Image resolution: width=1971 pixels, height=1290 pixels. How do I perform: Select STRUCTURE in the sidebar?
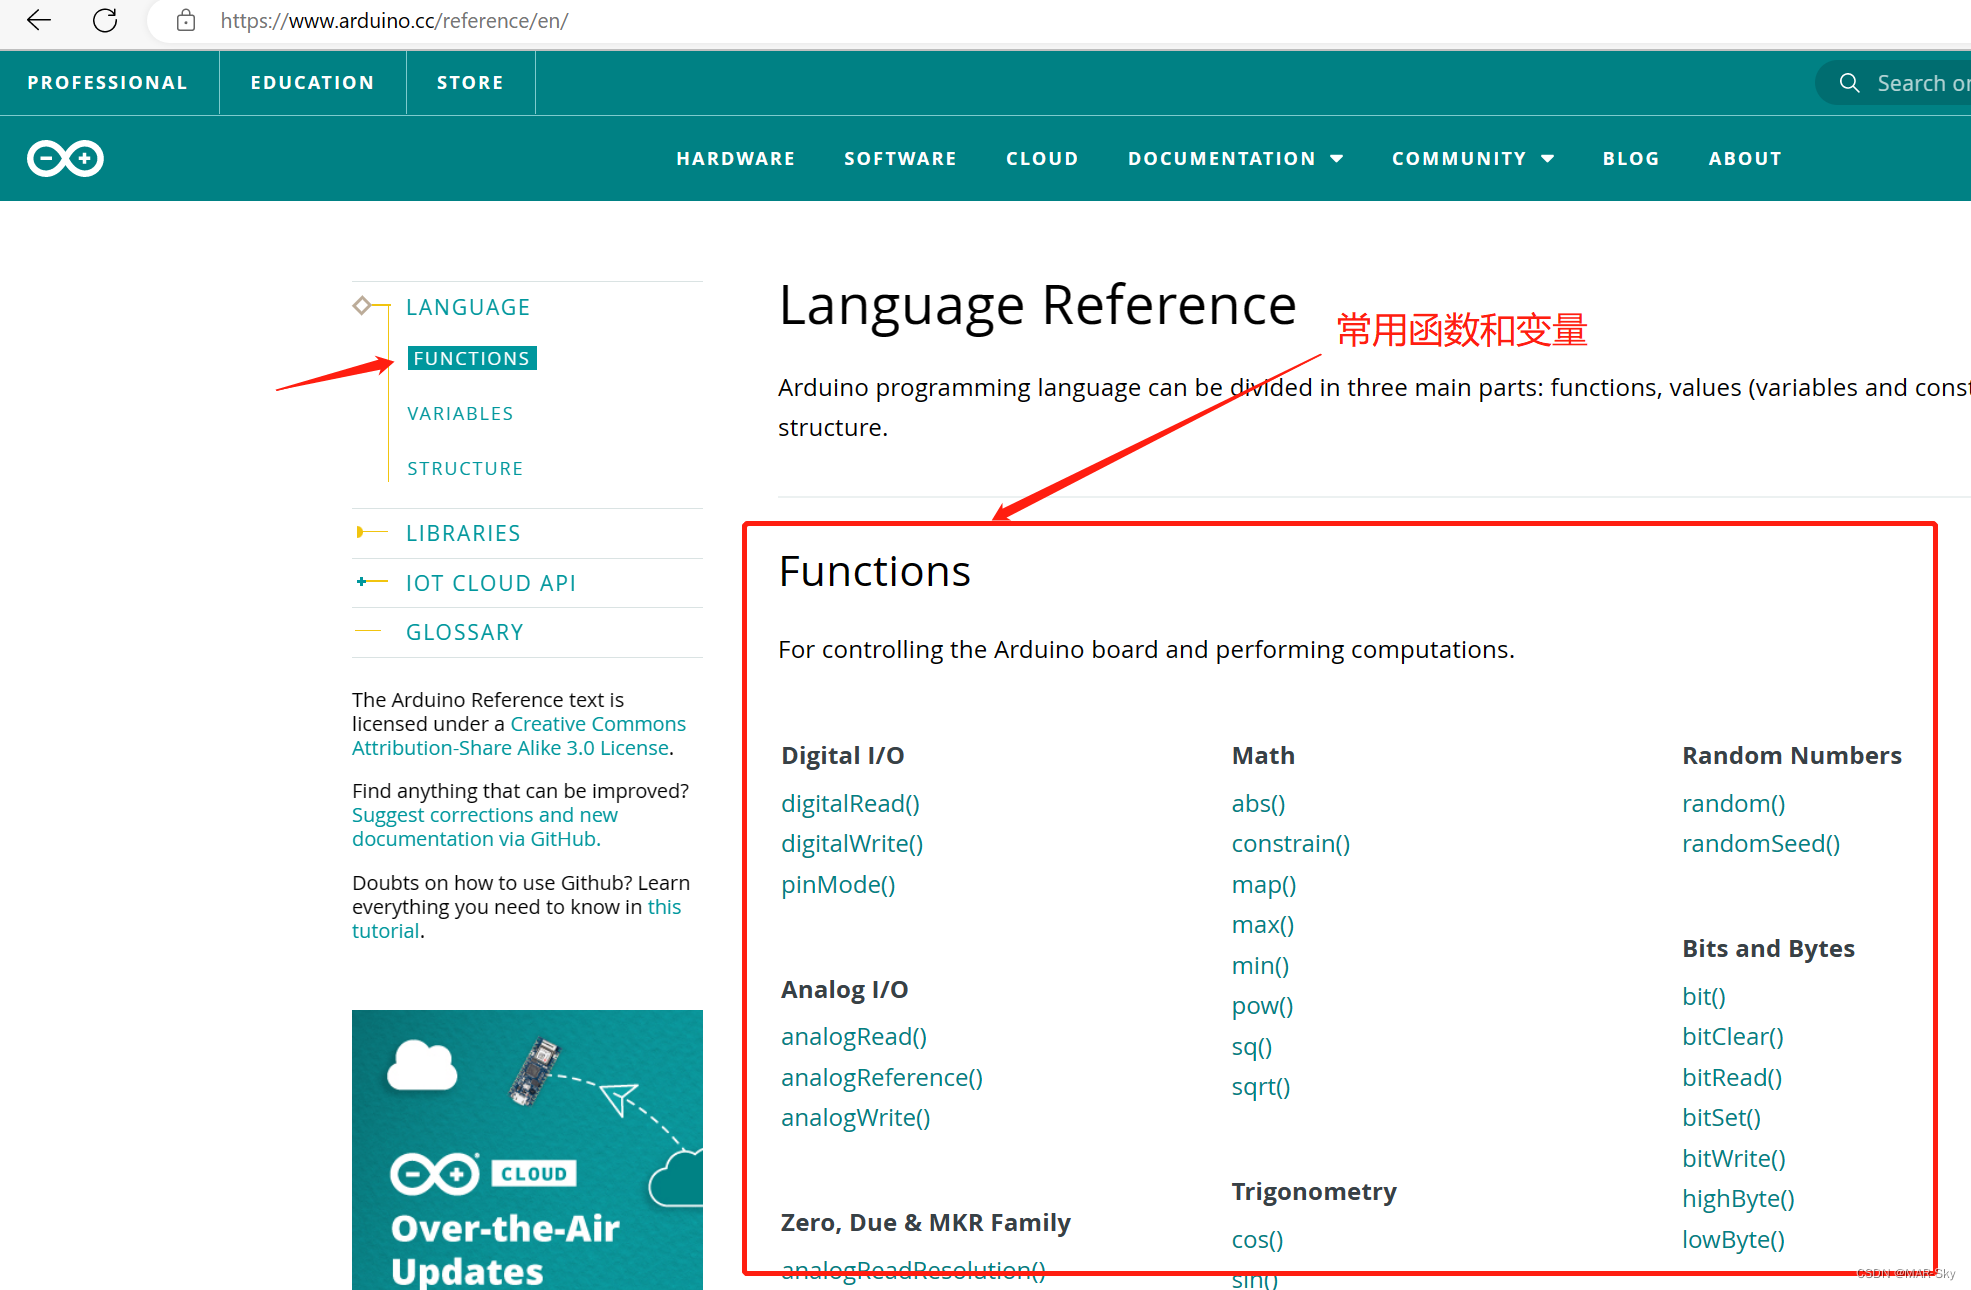465,469
